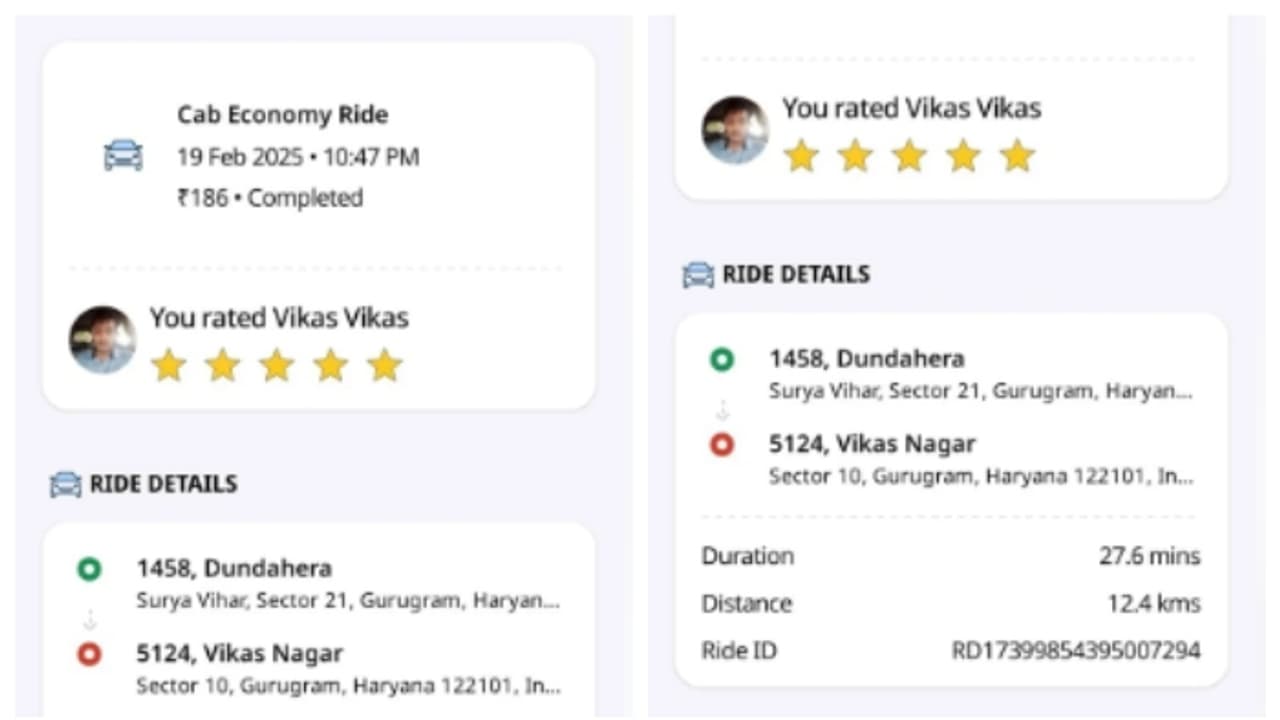This screenshot has width=1280, height=720.
Task: Click the Completed status label
Action: tap(306, 198)
